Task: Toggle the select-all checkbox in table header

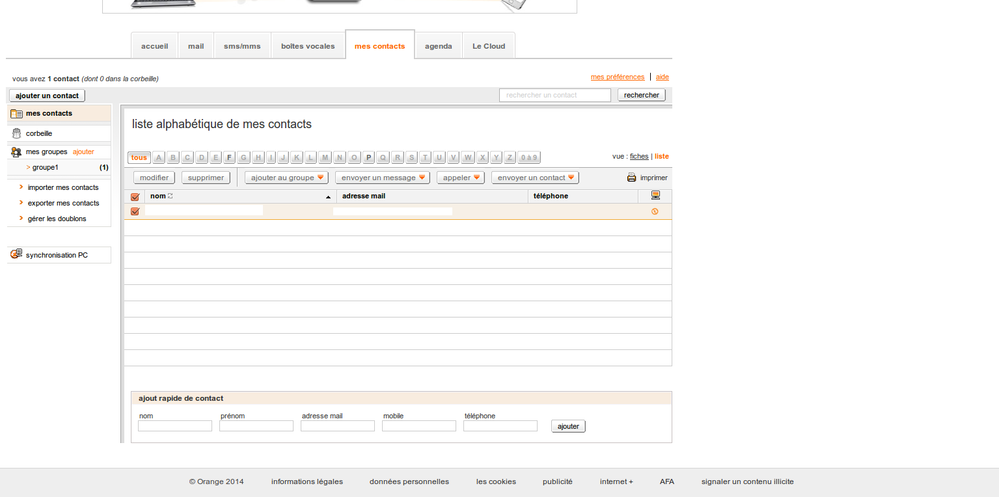Action: click(x=135, y=197)
